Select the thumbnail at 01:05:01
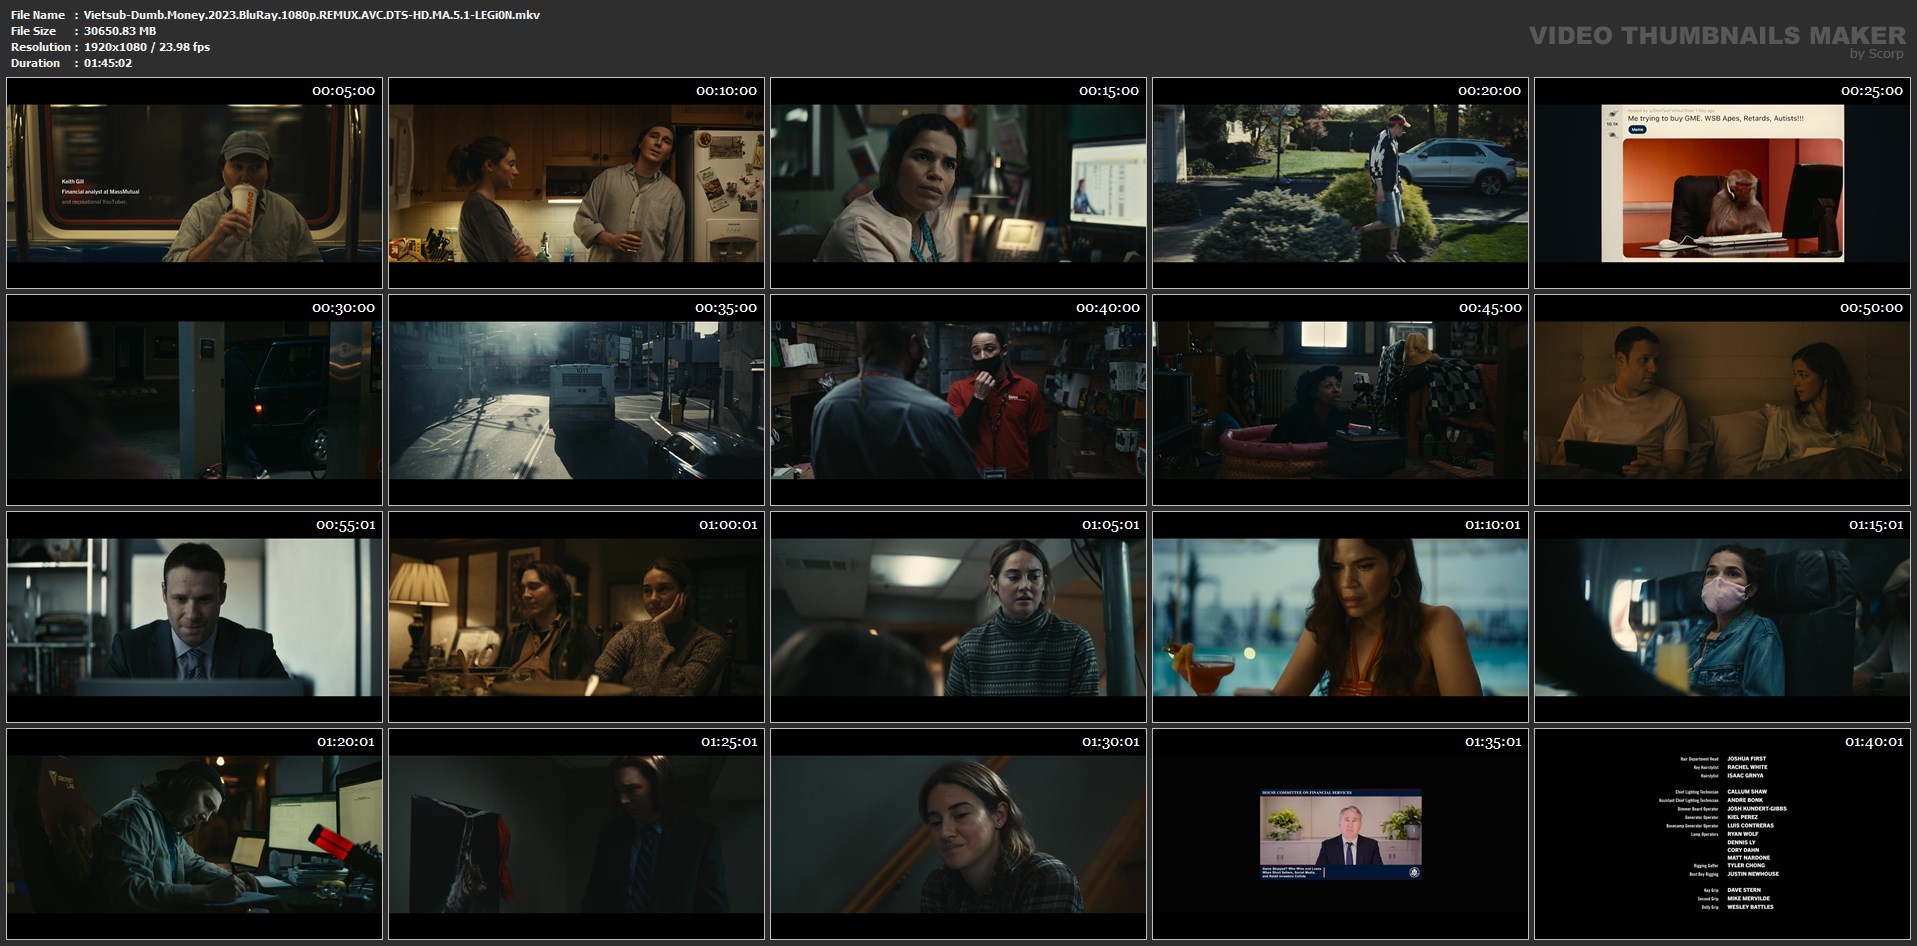Image resolution: width=1917 pixels, height=946 pixels. [x=958, y=617]
